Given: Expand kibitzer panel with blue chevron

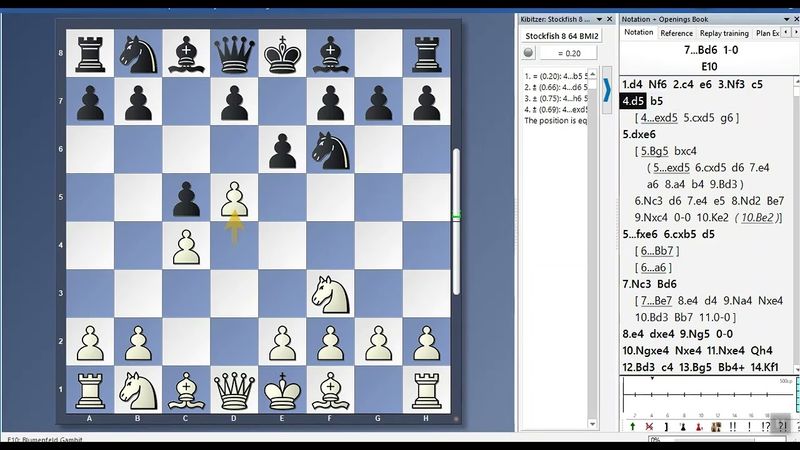Looking at the screenshot, I should 605,91.
